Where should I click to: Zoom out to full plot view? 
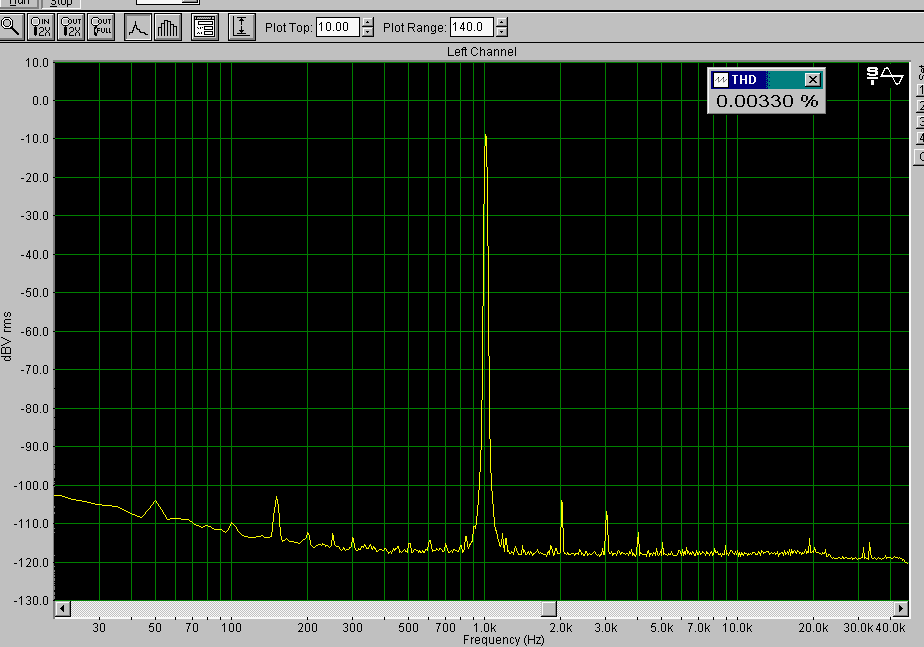pos(101,27)
